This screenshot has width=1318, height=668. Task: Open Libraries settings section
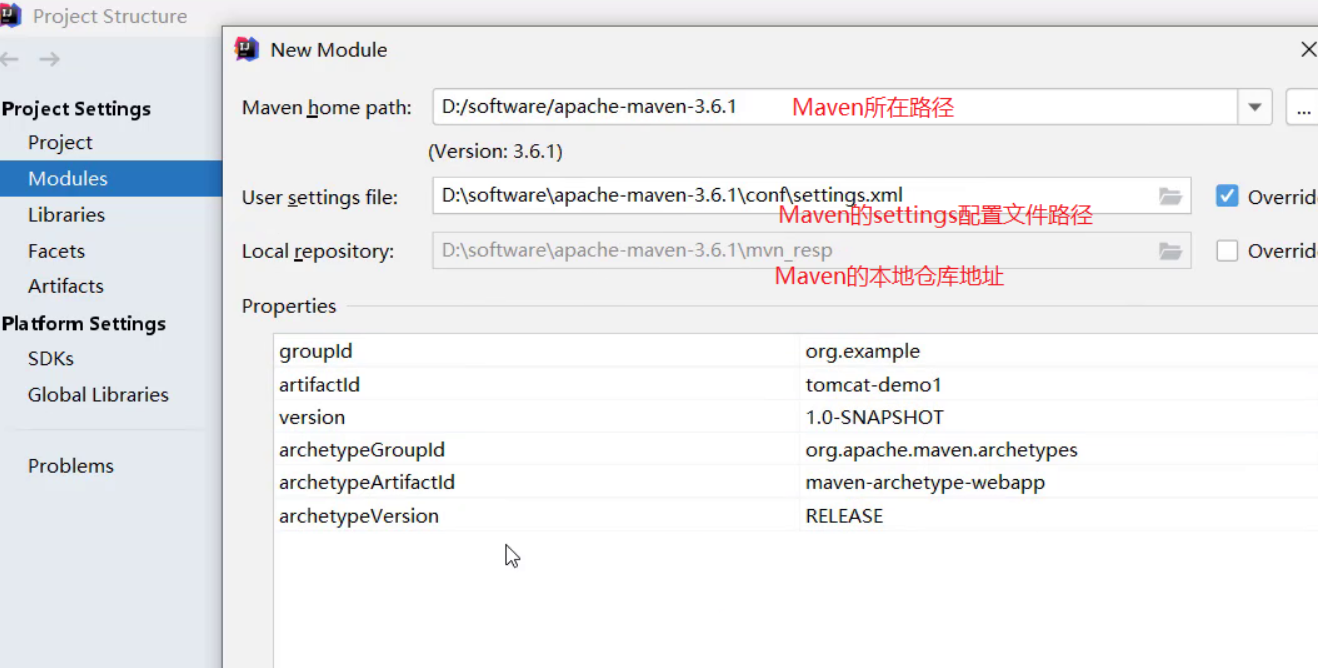click(66, 215)
